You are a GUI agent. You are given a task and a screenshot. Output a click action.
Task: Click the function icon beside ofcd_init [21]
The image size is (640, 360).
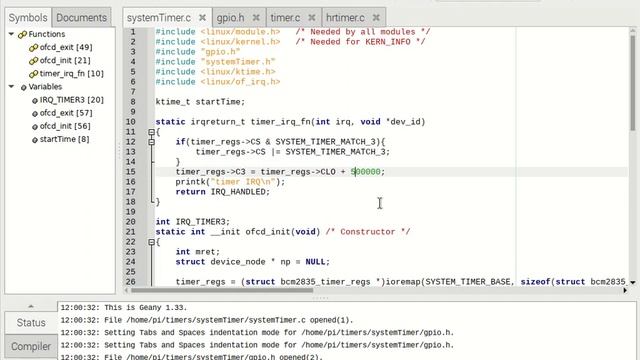[33, 61]
